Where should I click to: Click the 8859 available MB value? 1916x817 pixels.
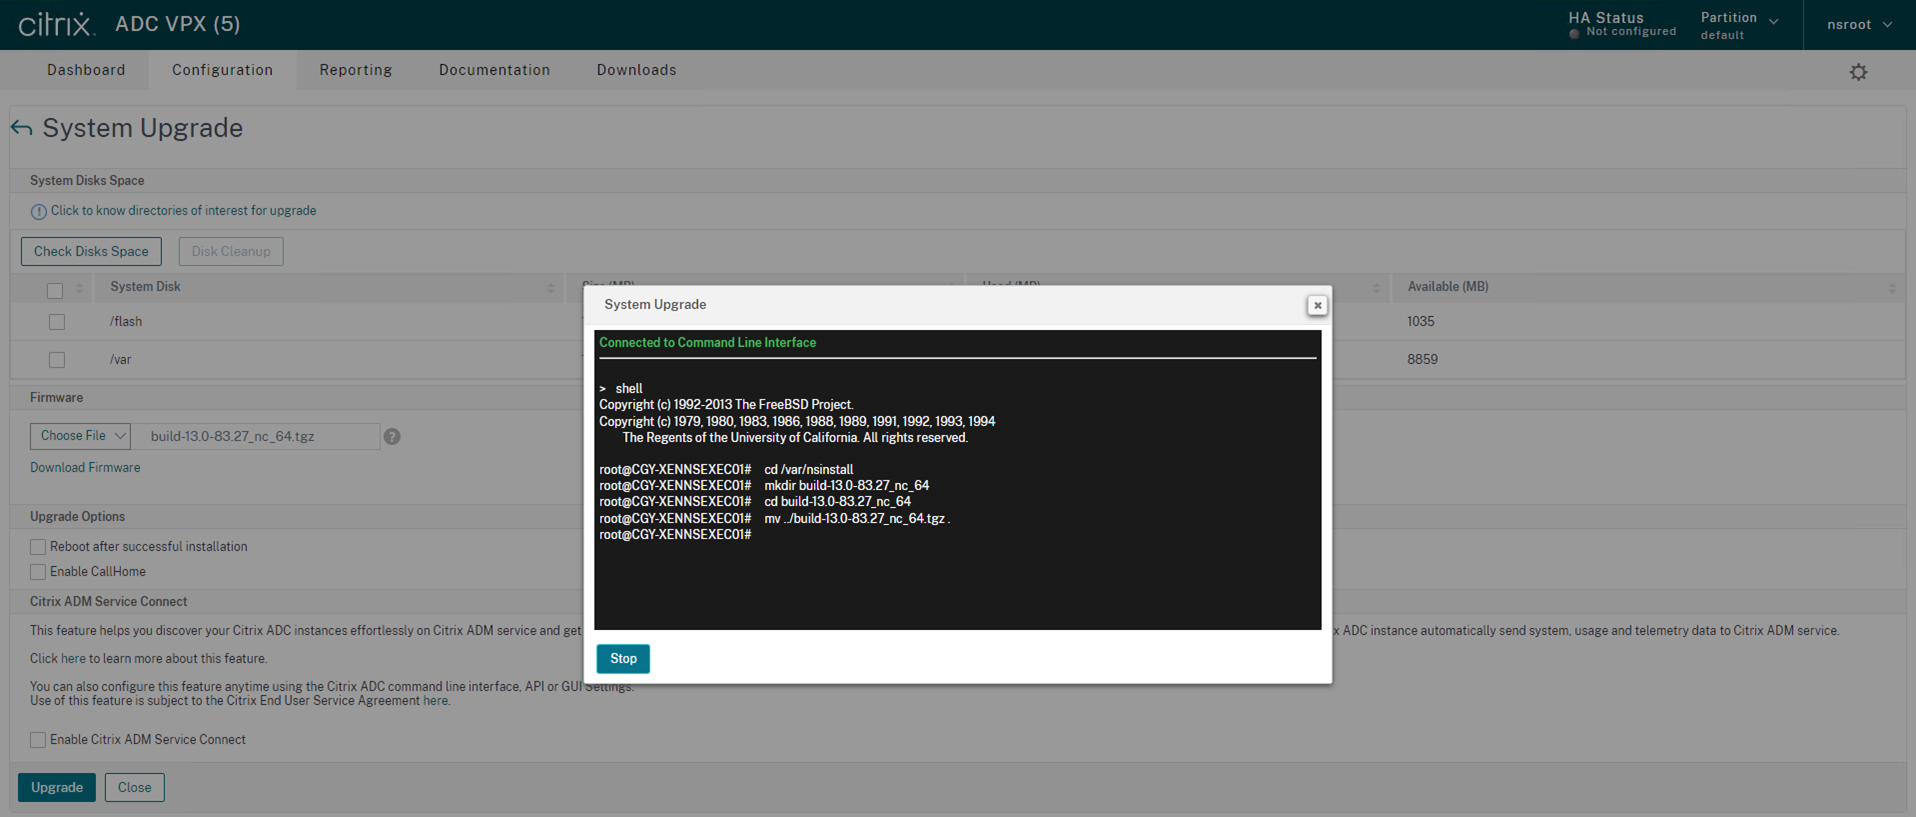pos(1422,360)
